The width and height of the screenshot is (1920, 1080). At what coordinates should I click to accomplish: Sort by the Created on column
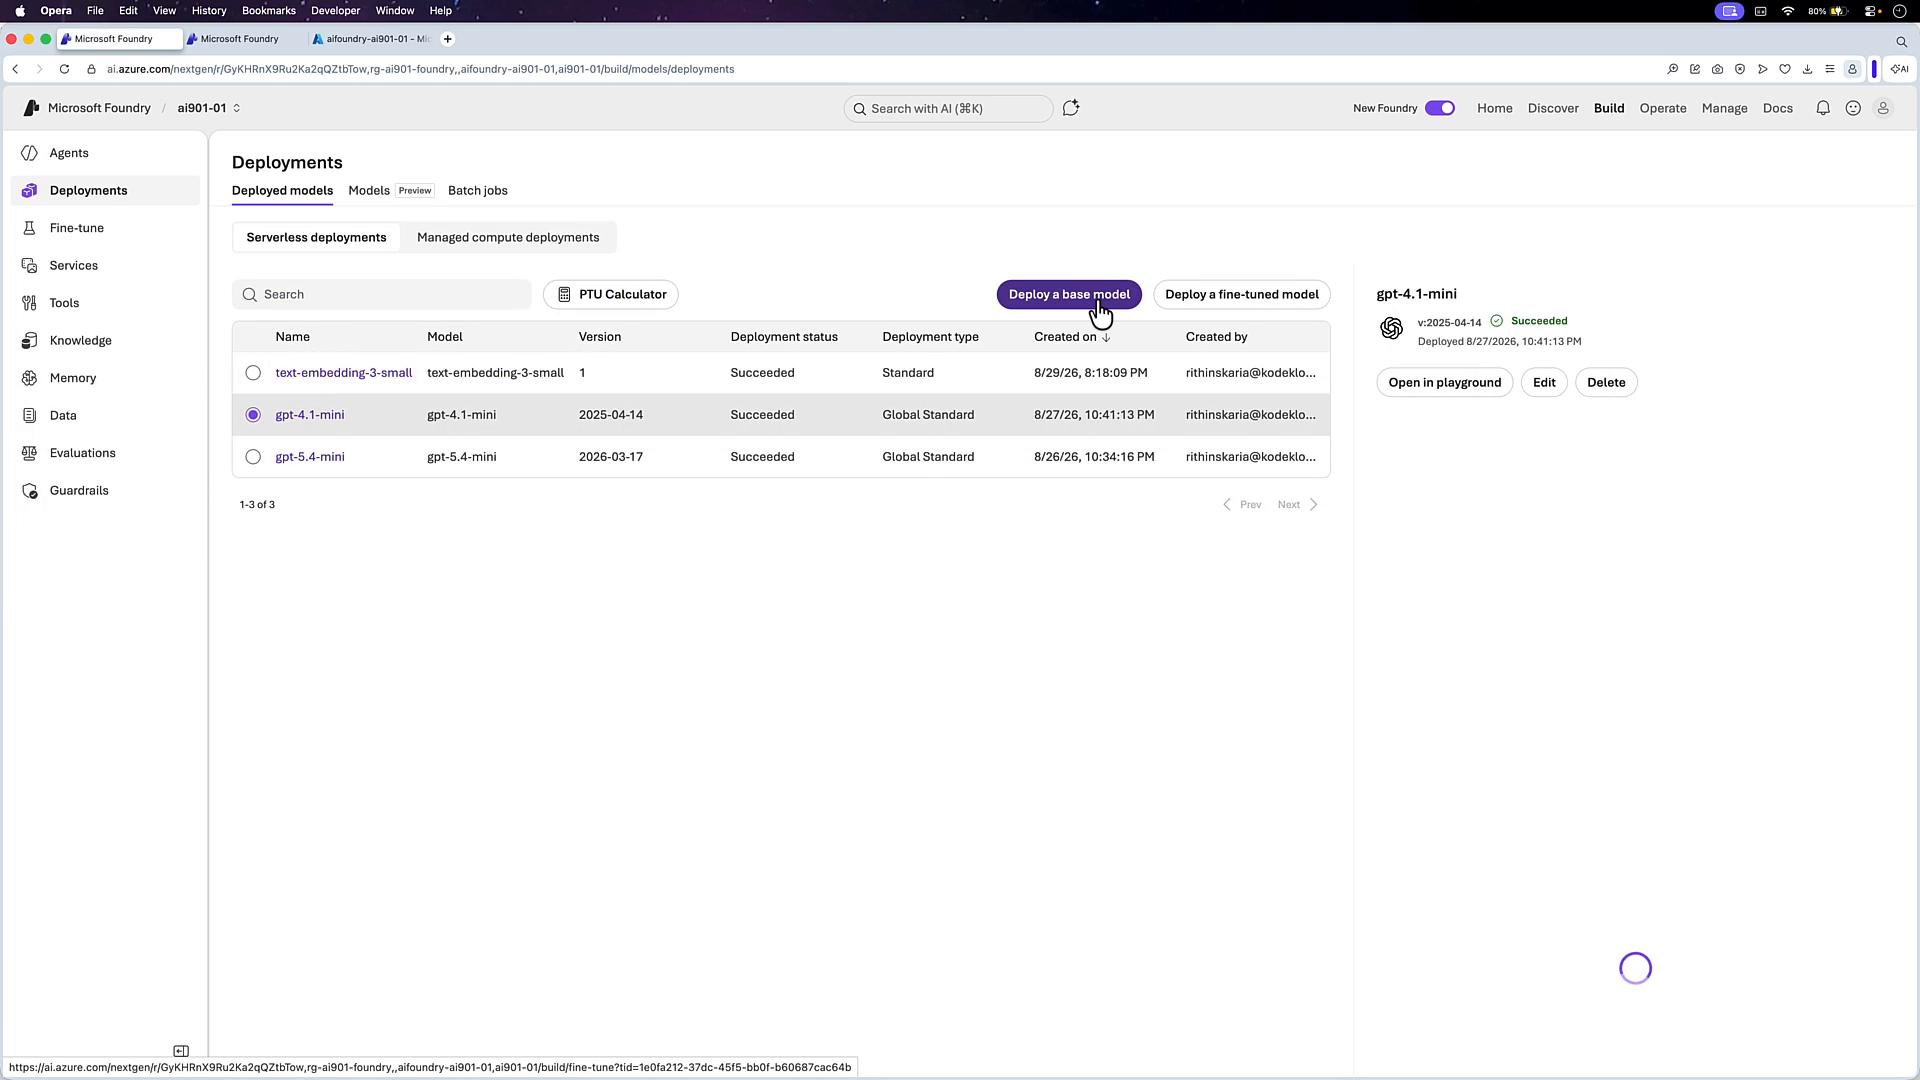pyautogui.click(x=1072, y=337)
